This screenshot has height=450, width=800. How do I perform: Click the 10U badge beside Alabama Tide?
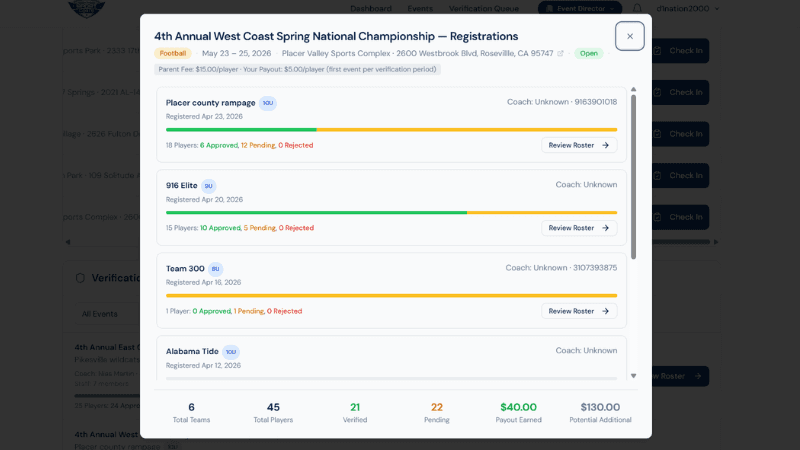tap(231, 352)
